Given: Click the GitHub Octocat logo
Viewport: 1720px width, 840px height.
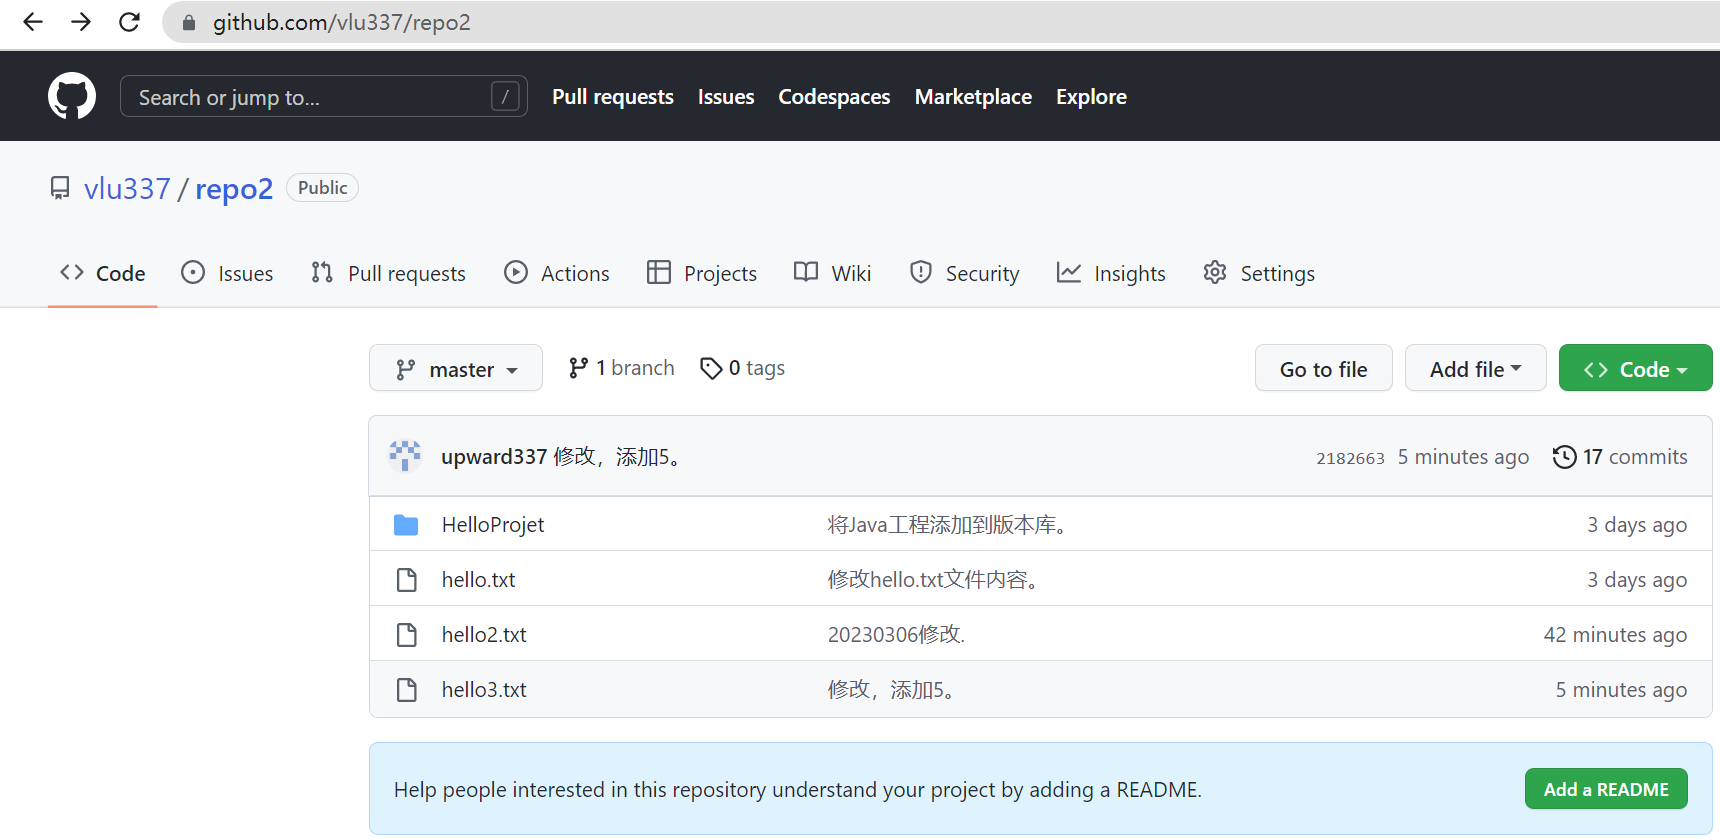Looking at the screenshot, I should [72, 96].
